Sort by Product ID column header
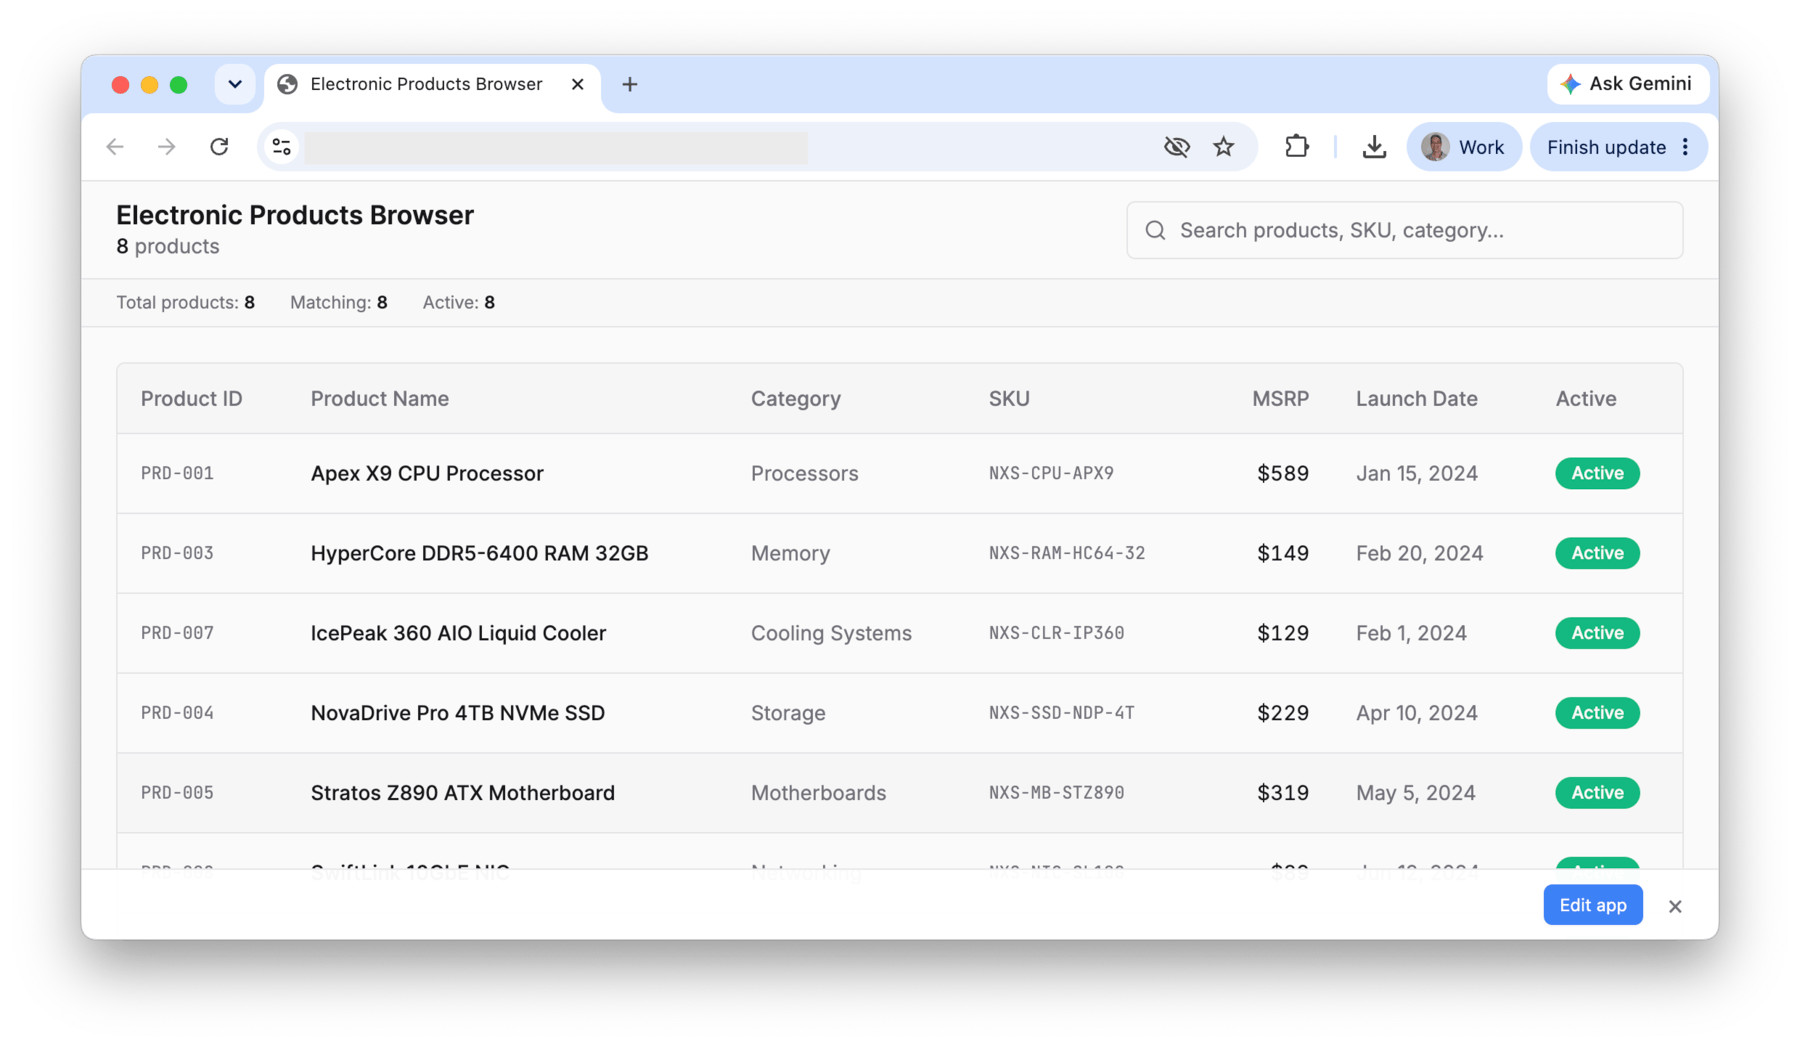 (x=191, y=398)
